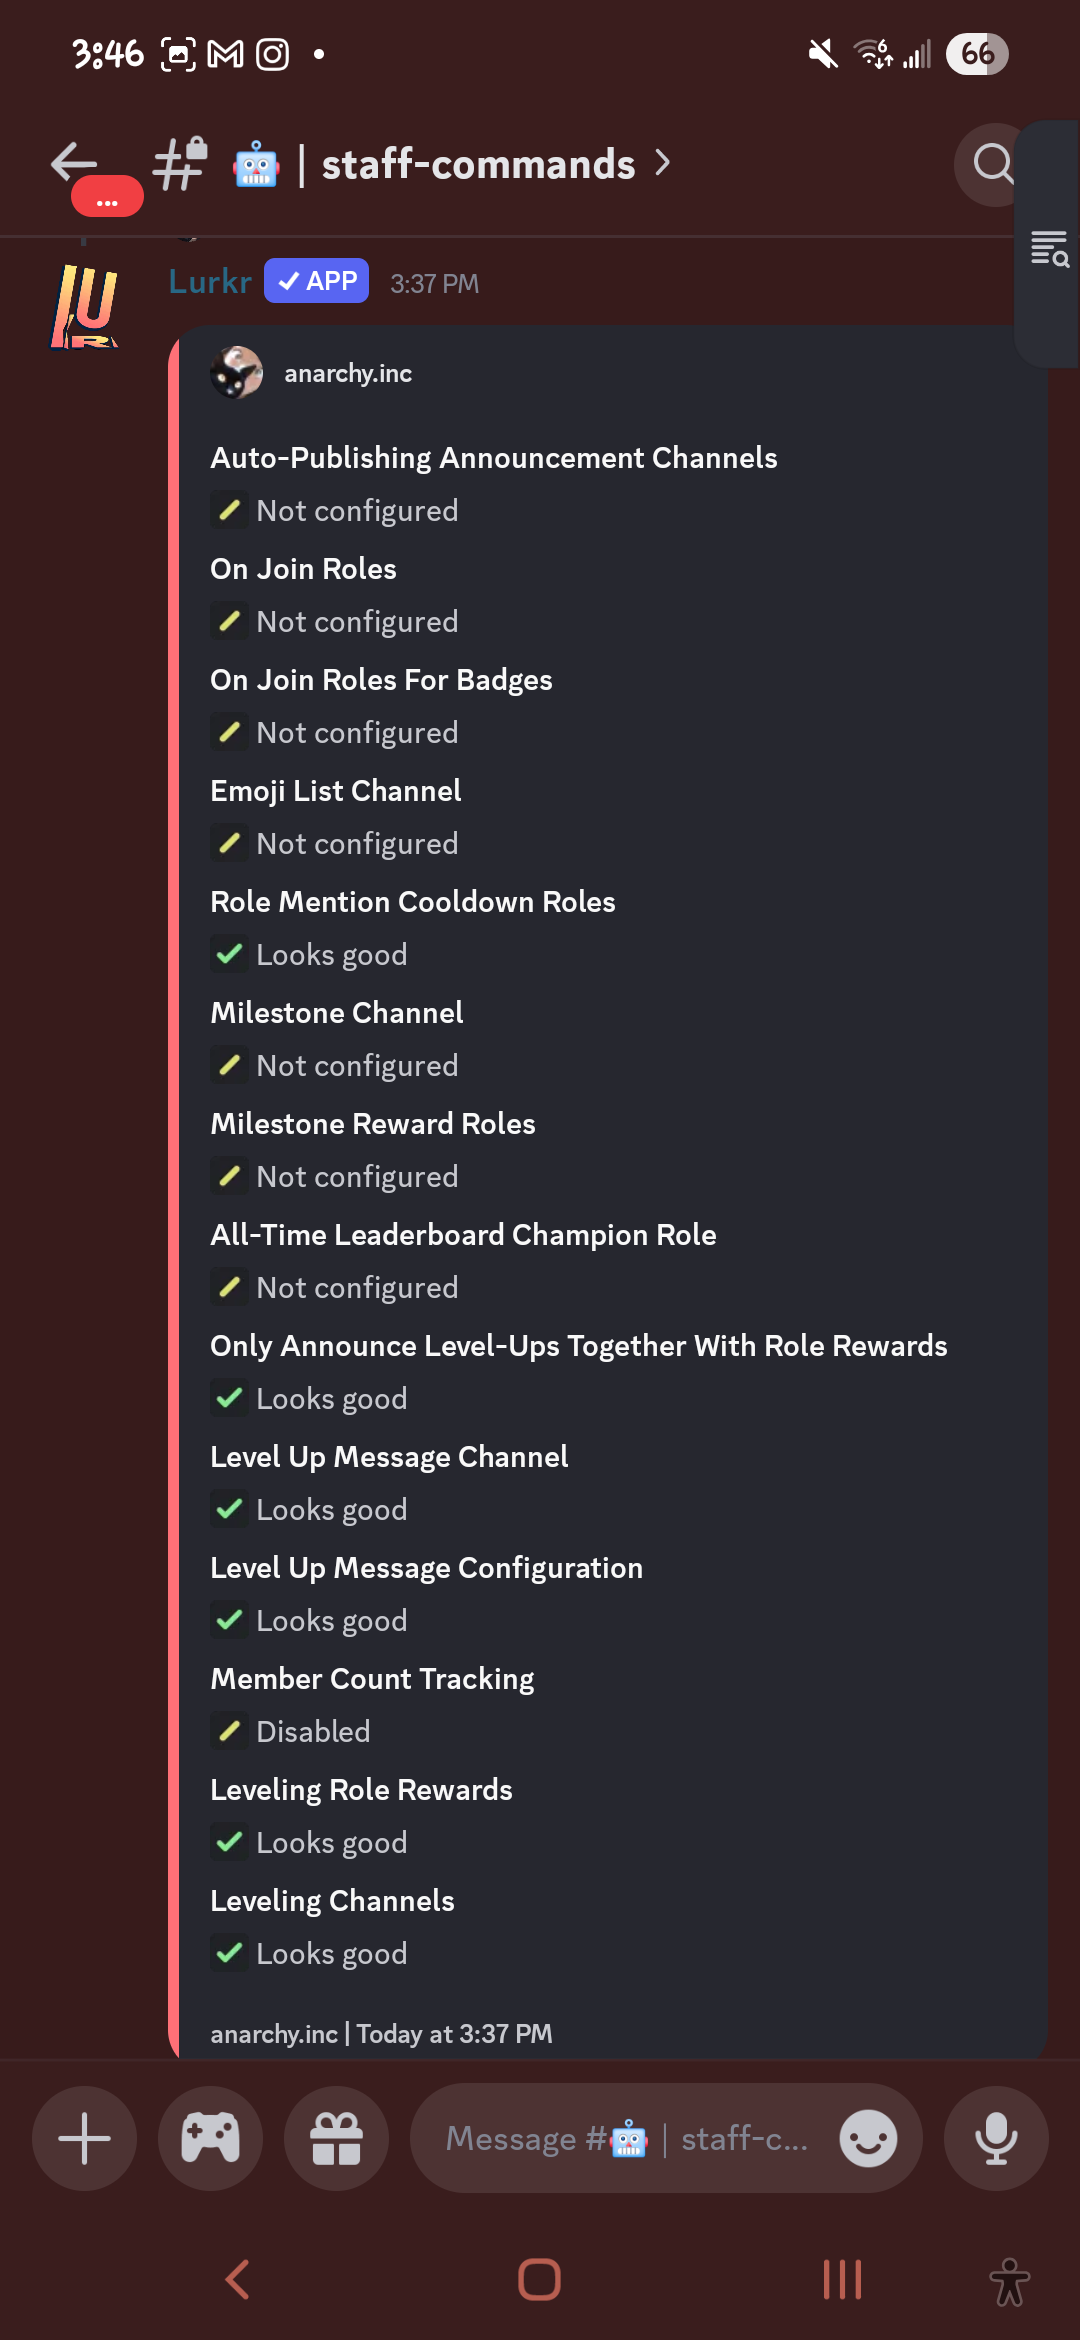Focus the Message staff-commands input field
This screenshot has width=1080, height=2340.
625,2138
